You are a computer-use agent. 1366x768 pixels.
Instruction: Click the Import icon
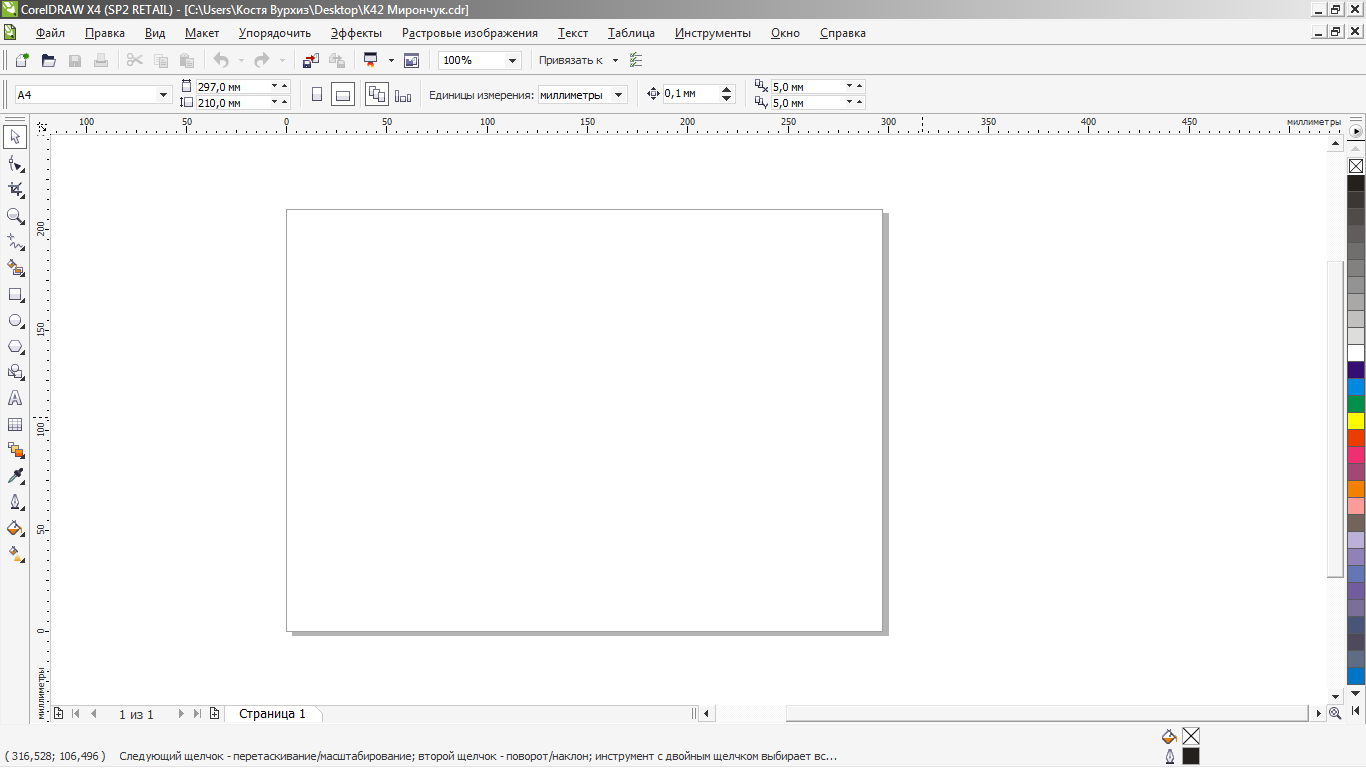[311, 60]
